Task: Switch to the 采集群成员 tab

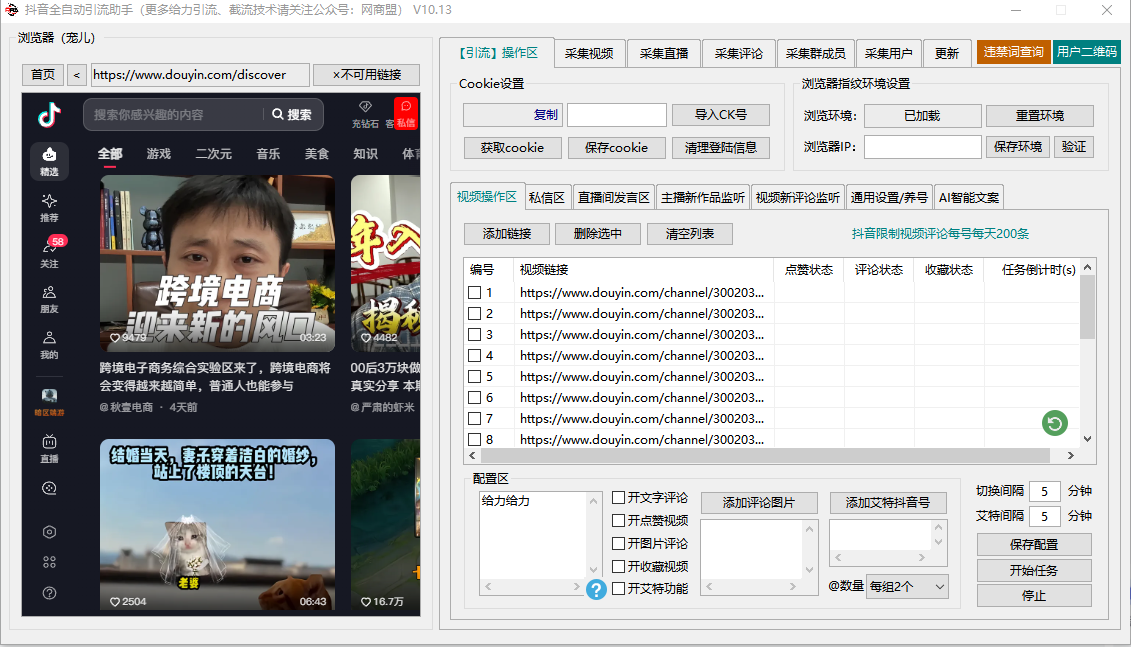Action: tap(816, 53)
